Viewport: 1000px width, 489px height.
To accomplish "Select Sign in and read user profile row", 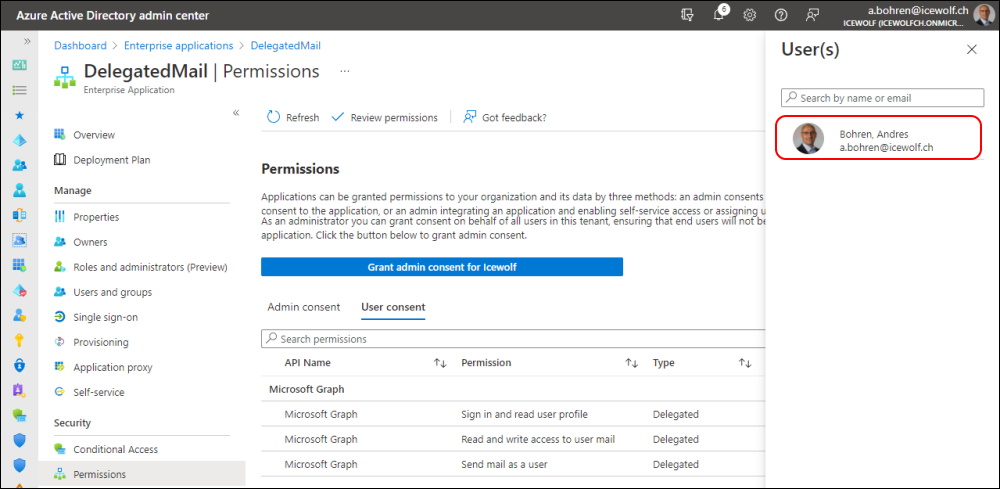I will click(513, 414).
